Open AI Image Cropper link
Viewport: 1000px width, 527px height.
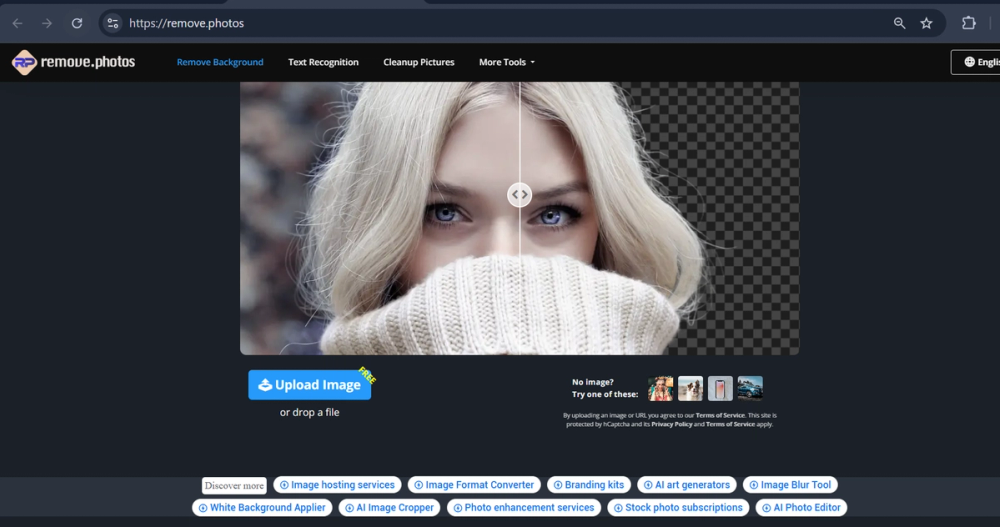pyautogui.click(x=389, y=508)
